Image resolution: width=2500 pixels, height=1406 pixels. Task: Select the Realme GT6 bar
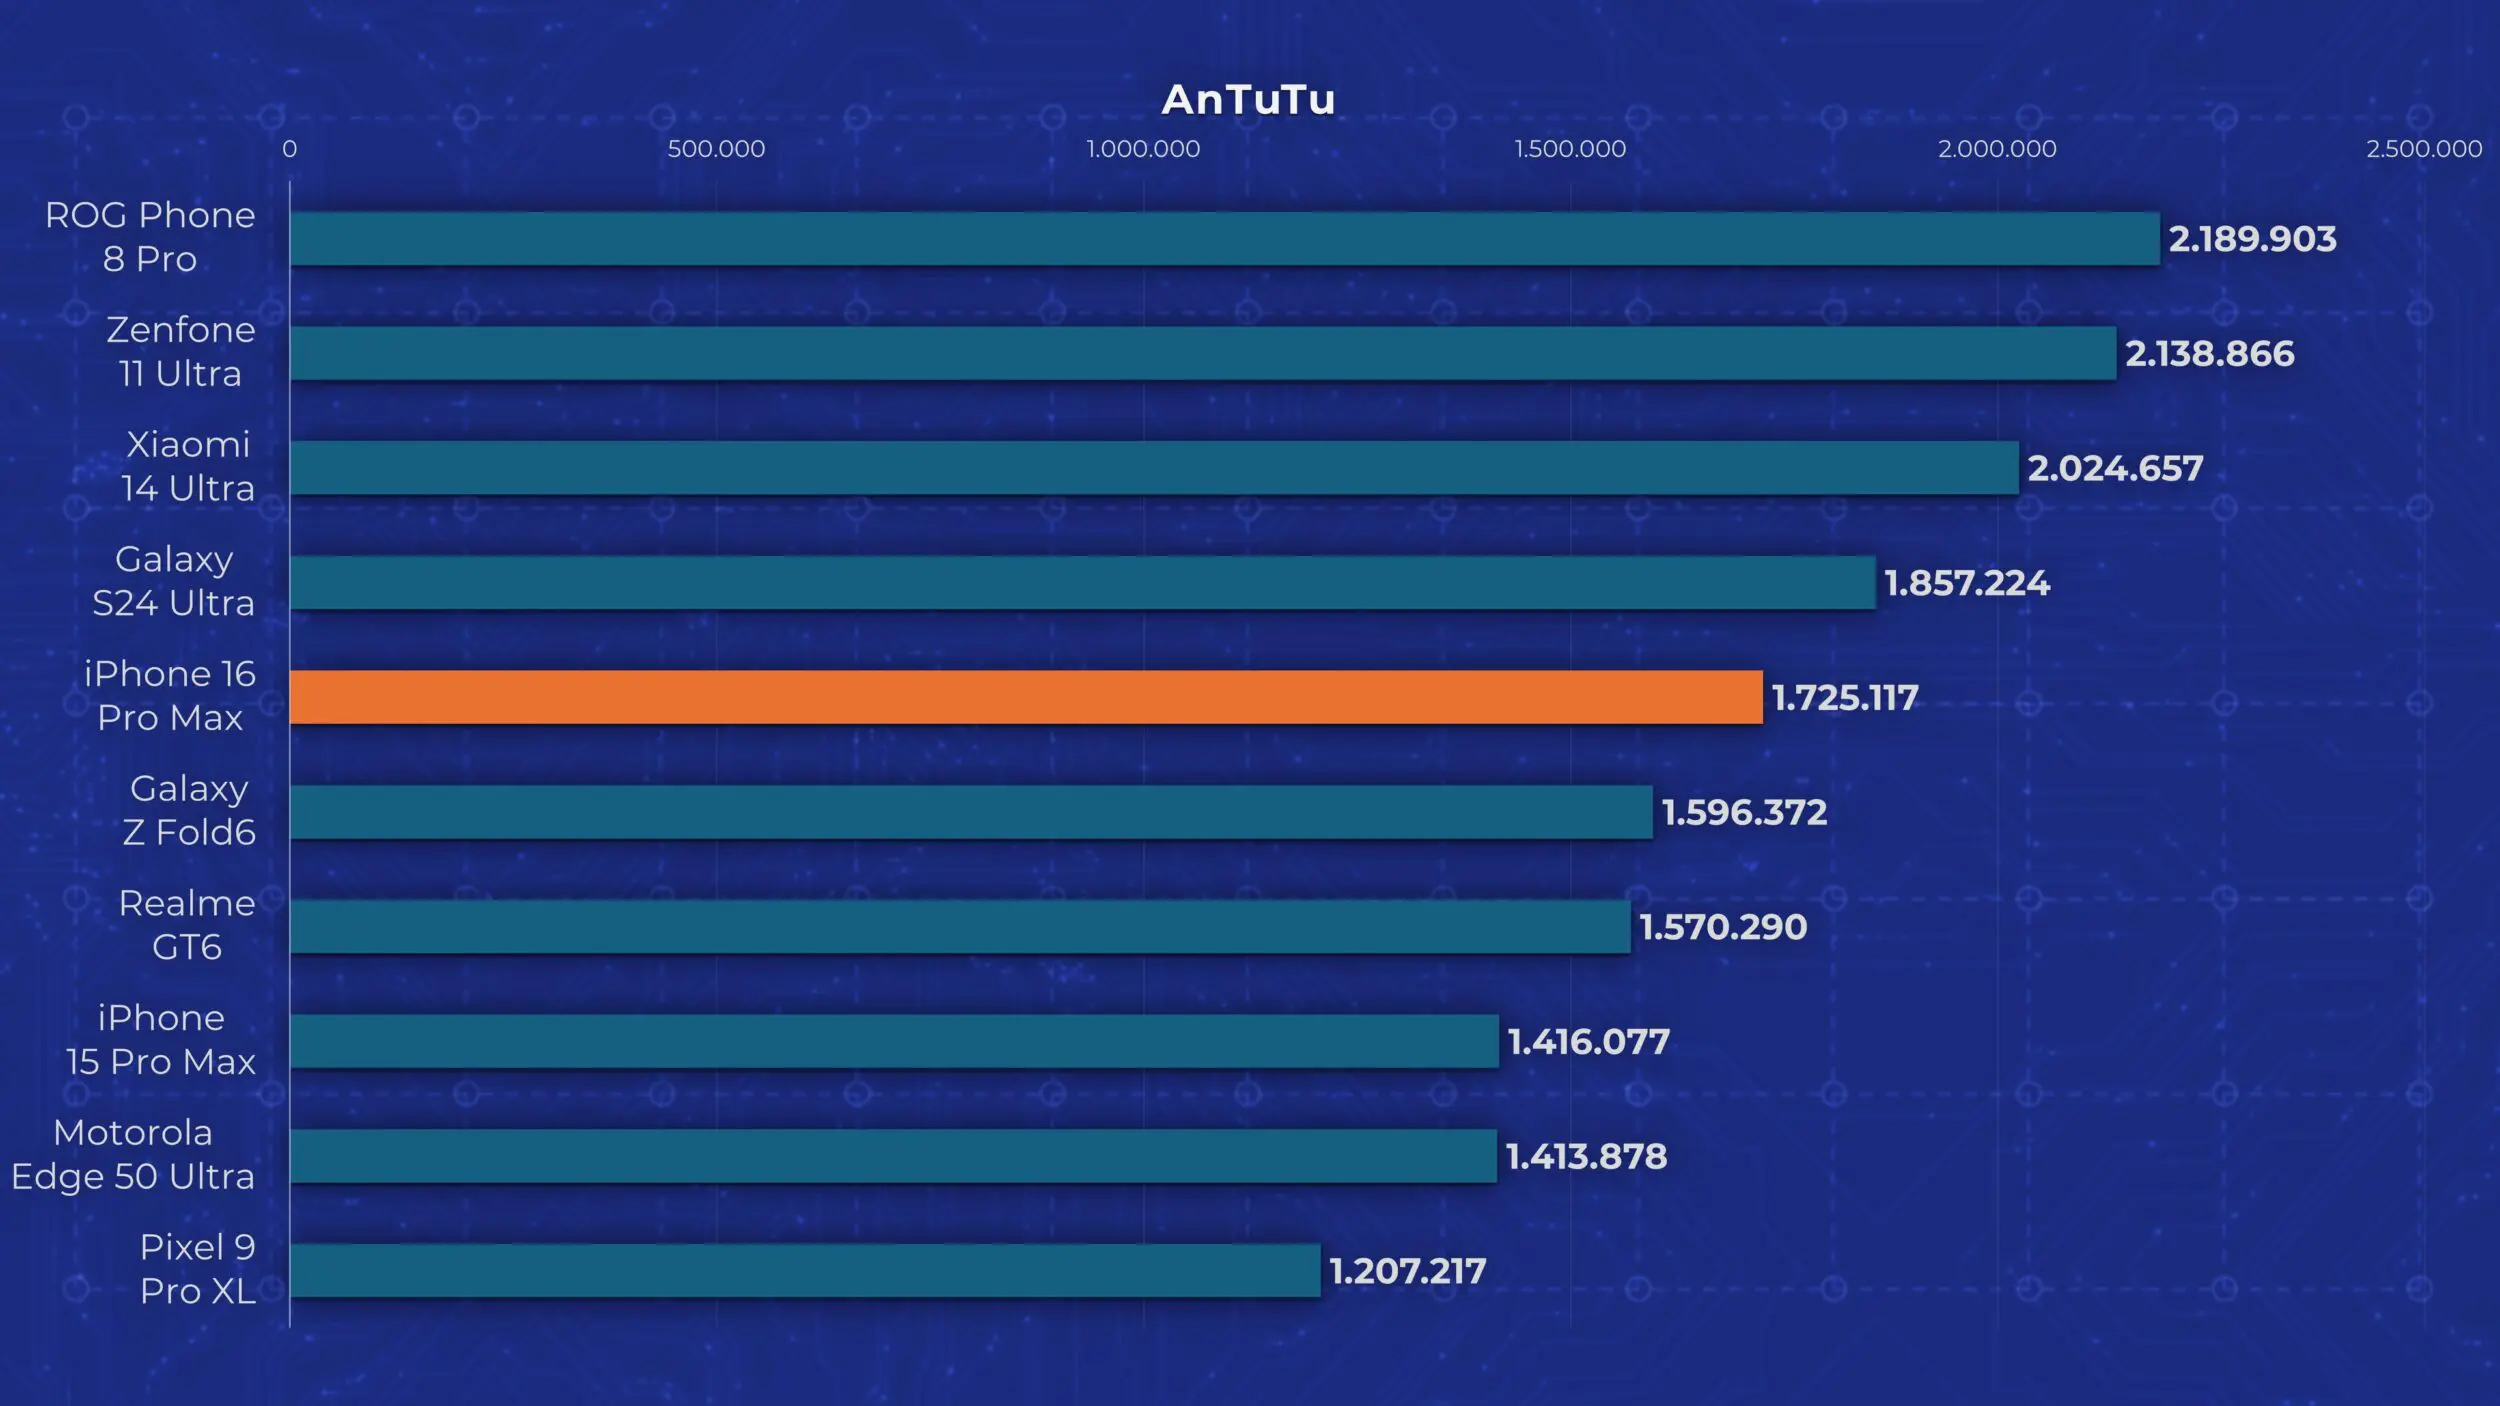(x=960, y=926)
